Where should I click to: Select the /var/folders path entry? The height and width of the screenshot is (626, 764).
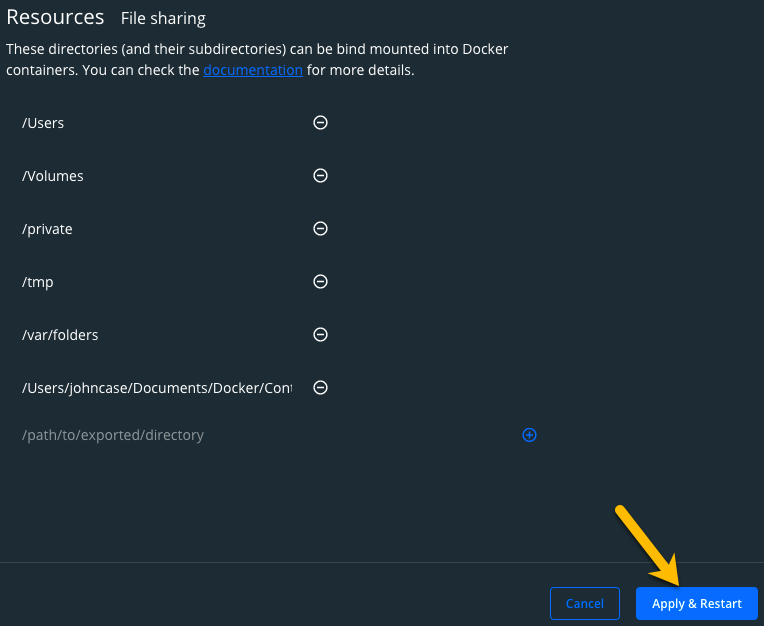(x=60, y=335)
